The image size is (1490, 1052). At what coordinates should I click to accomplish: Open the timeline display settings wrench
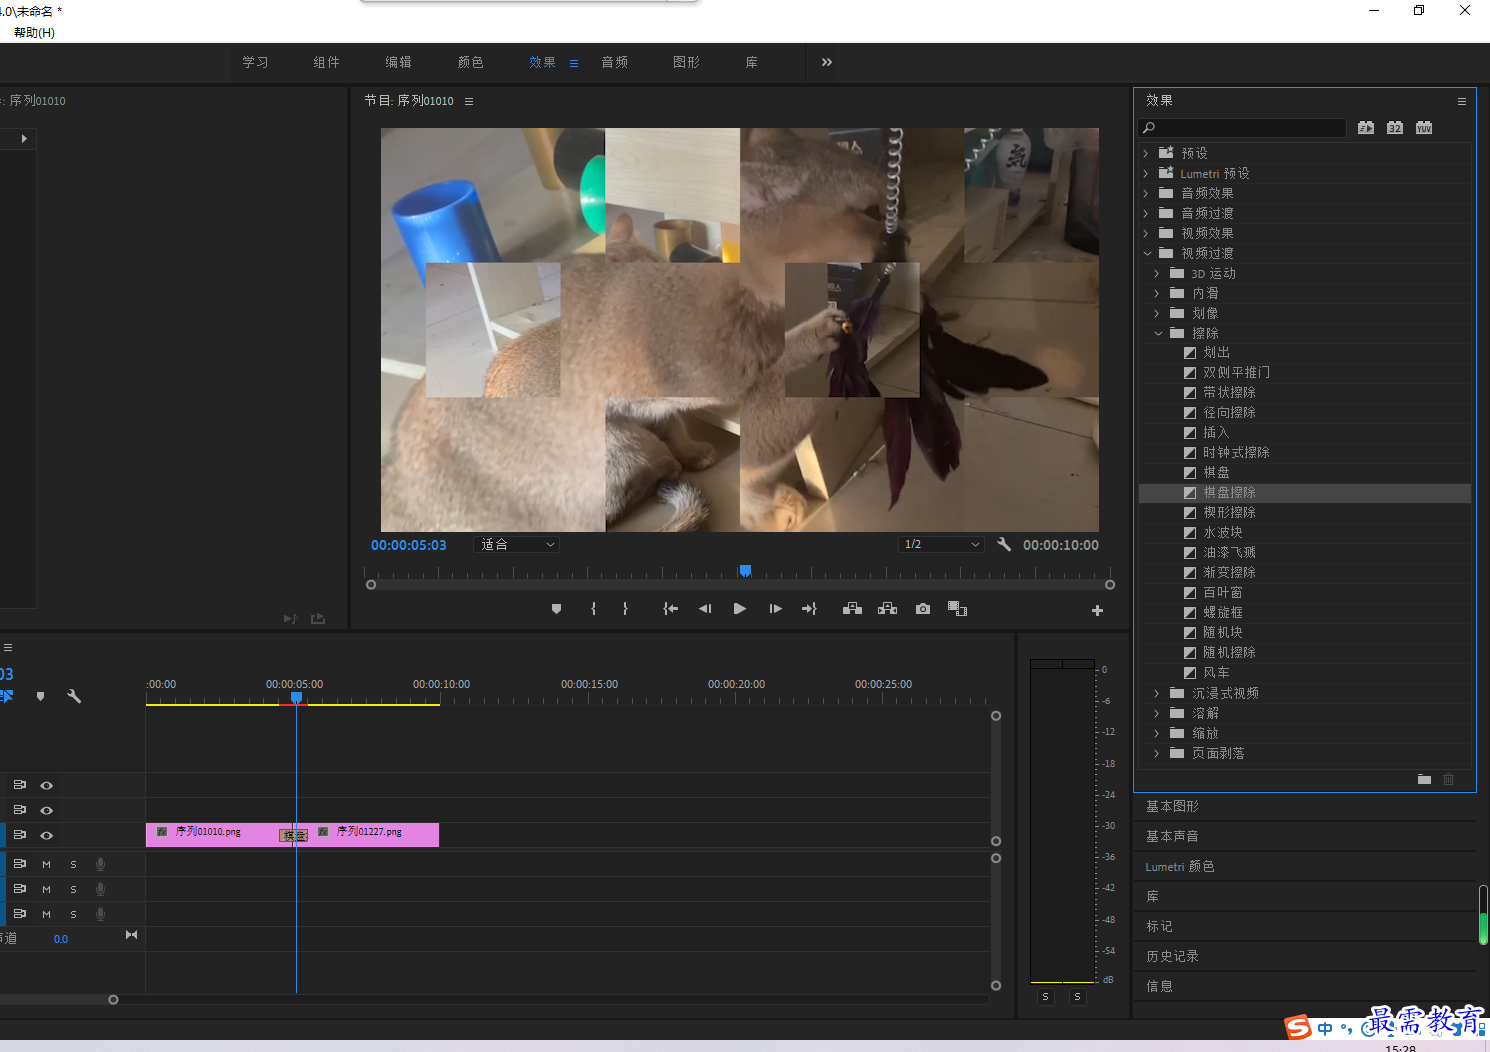[74, 696]
